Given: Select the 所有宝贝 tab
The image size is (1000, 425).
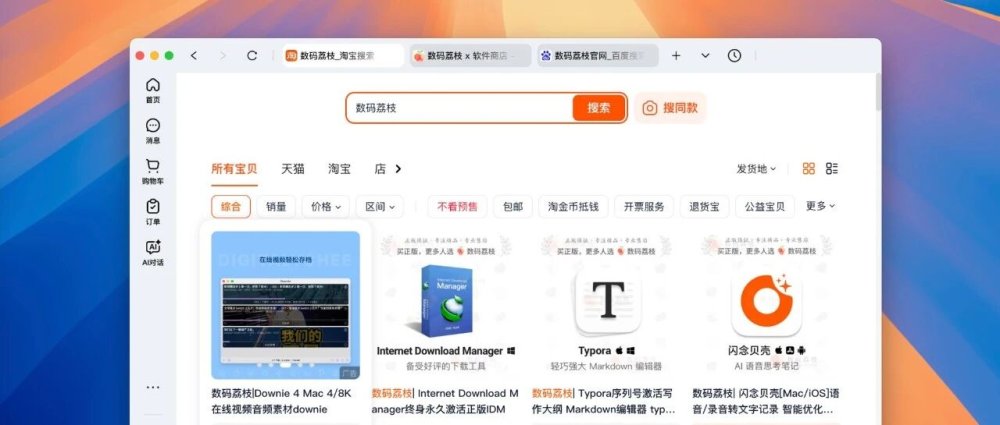Looking at the screenshot, I should [234, 169].
